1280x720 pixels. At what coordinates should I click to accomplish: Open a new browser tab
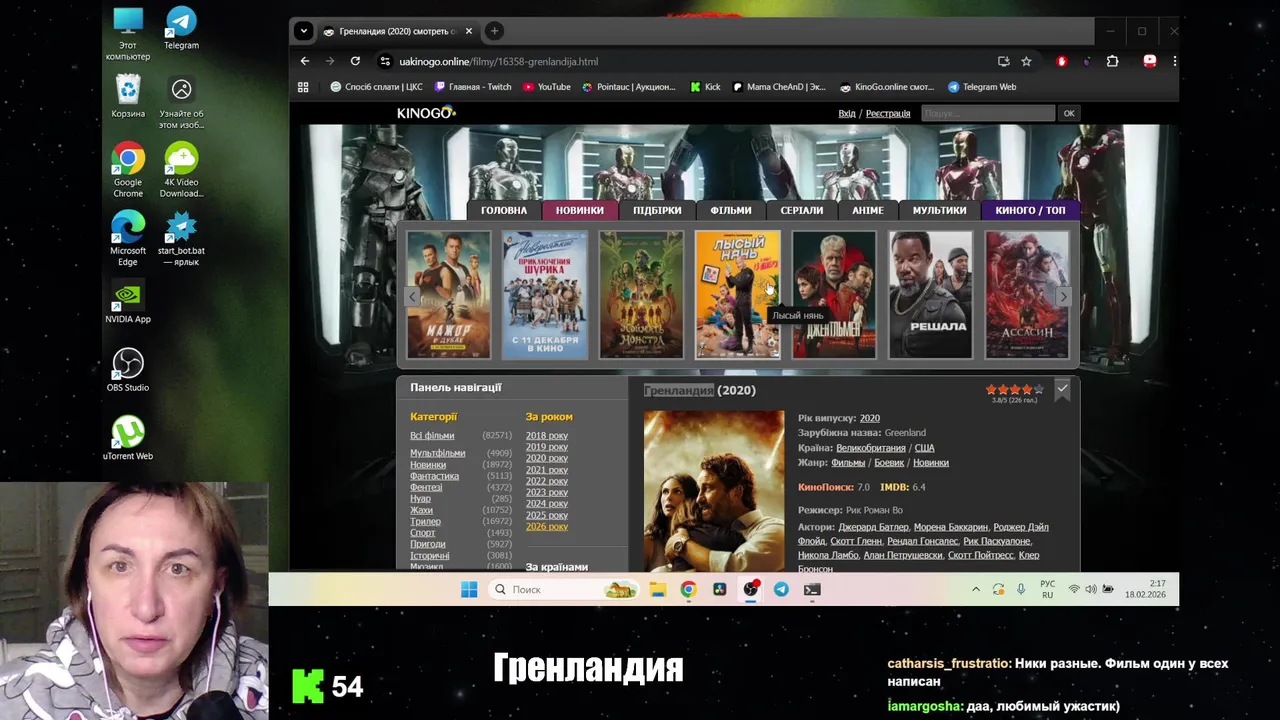(x=494, y=31)
